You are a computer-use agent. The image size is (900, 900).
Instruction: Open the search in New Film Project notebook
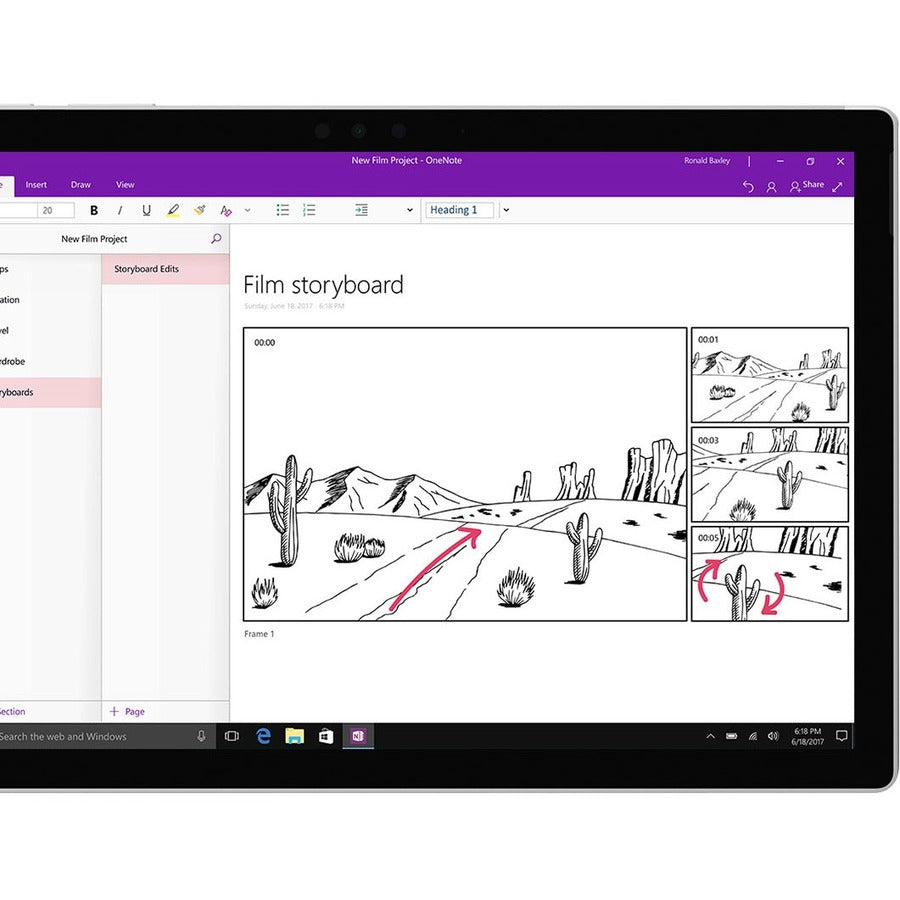(216, 239)
